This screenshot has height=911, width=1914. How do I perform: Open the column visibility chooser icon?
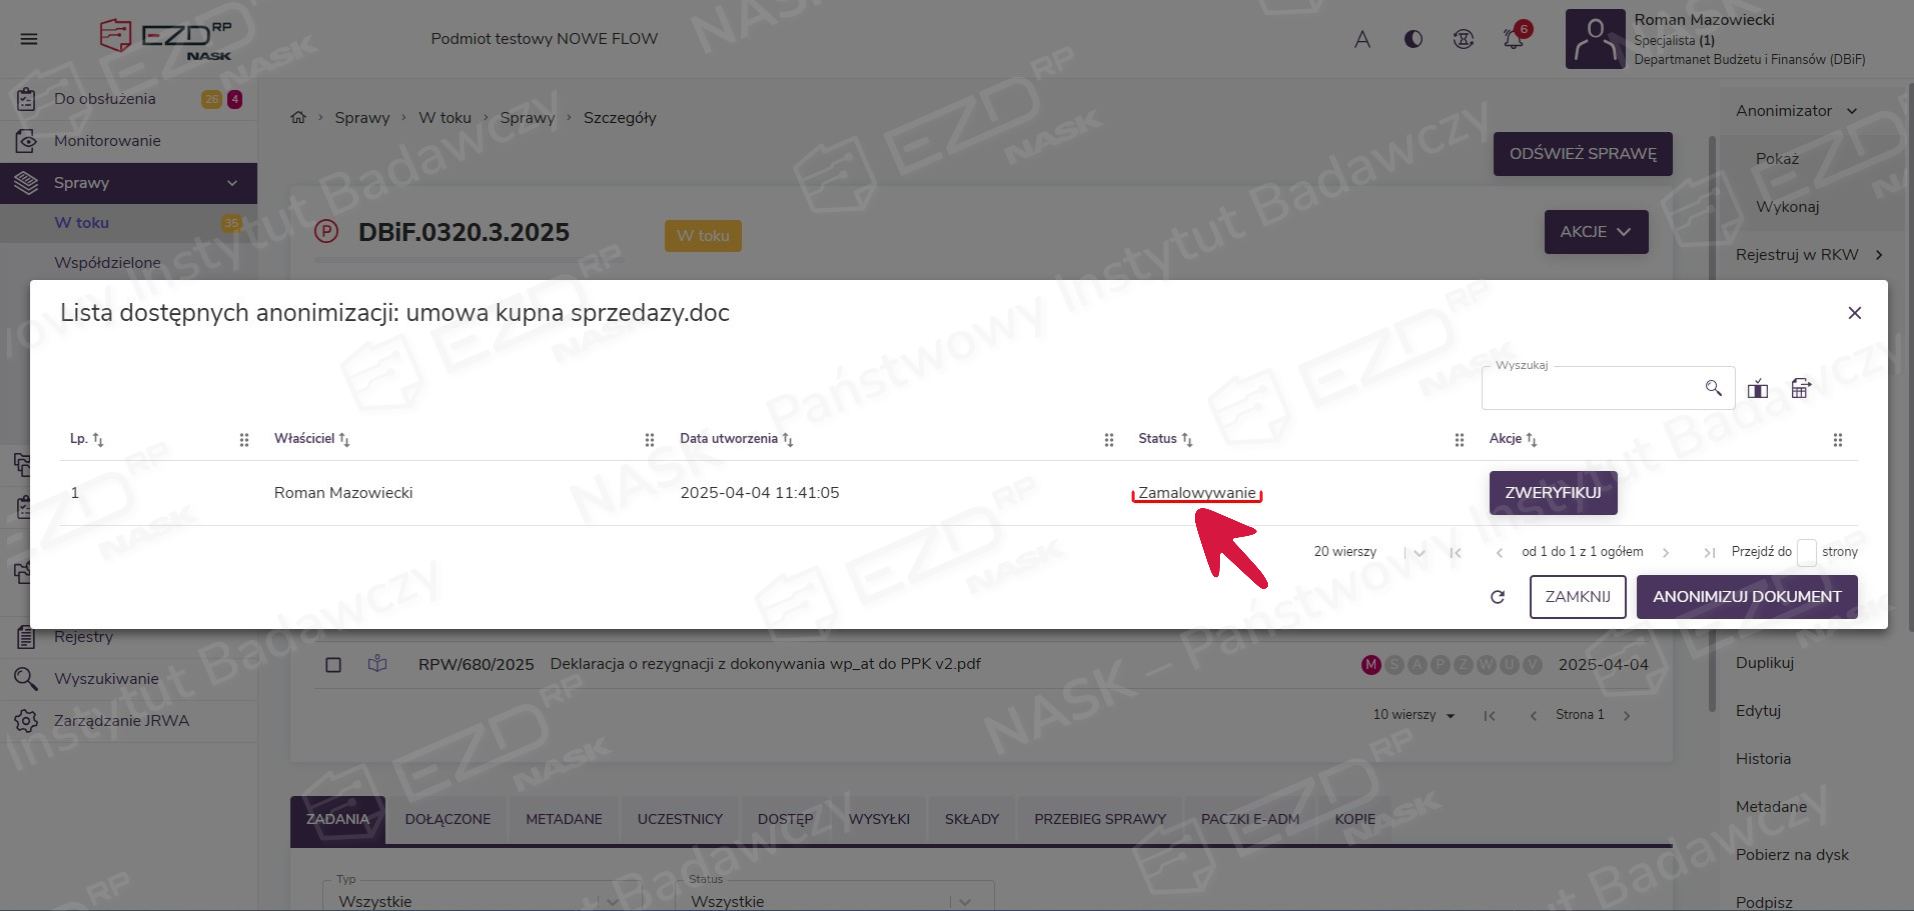click(x=1757, y=389)
